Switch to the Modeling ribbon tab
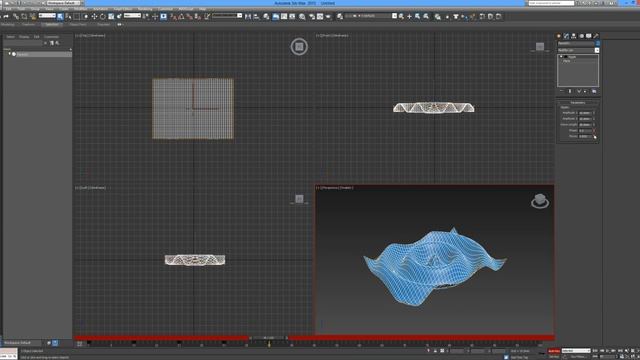640x360 pixels. [x=8, y=24]
